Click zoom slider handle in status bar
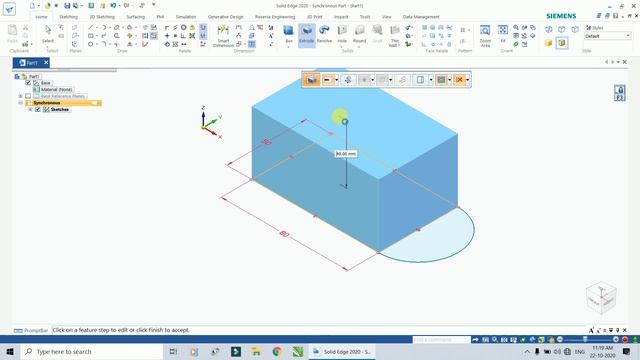This screenshot has width=640, height=360. point(585,339)
